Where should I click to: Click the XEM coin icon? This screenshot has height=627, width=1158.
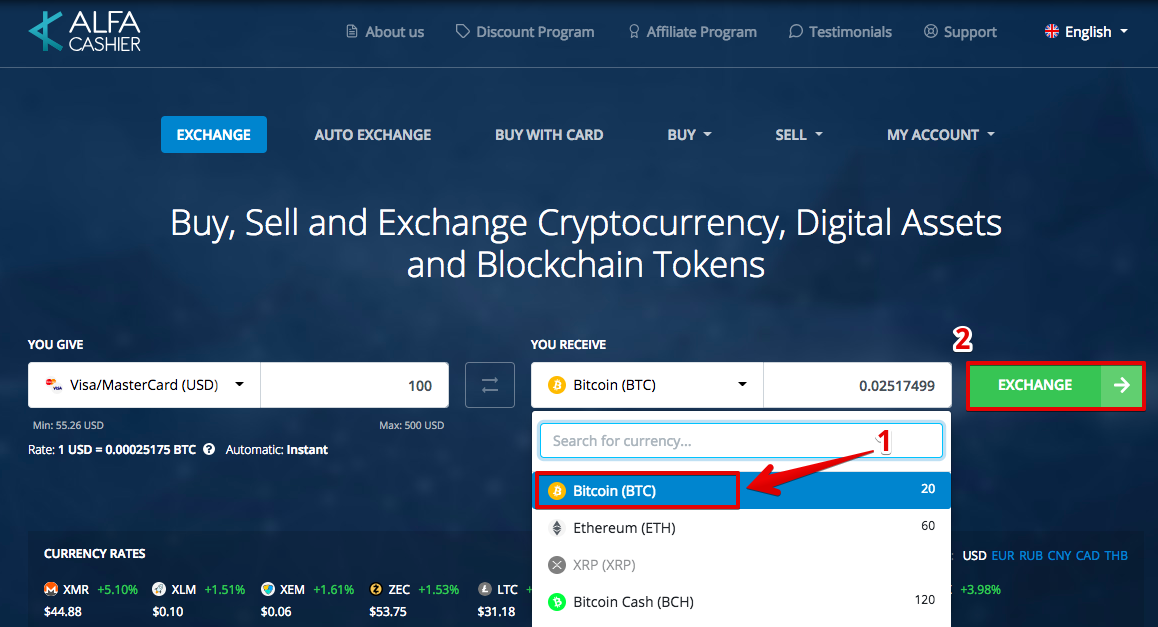tap(268, 589)
